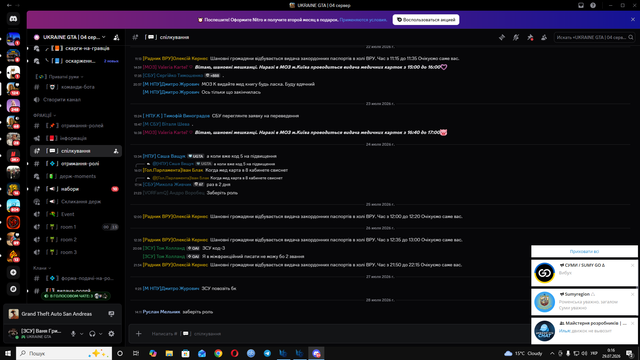Click the invite people icon beside server name
Viewport: 640px width, 360px height.
(x=116, y=37)
